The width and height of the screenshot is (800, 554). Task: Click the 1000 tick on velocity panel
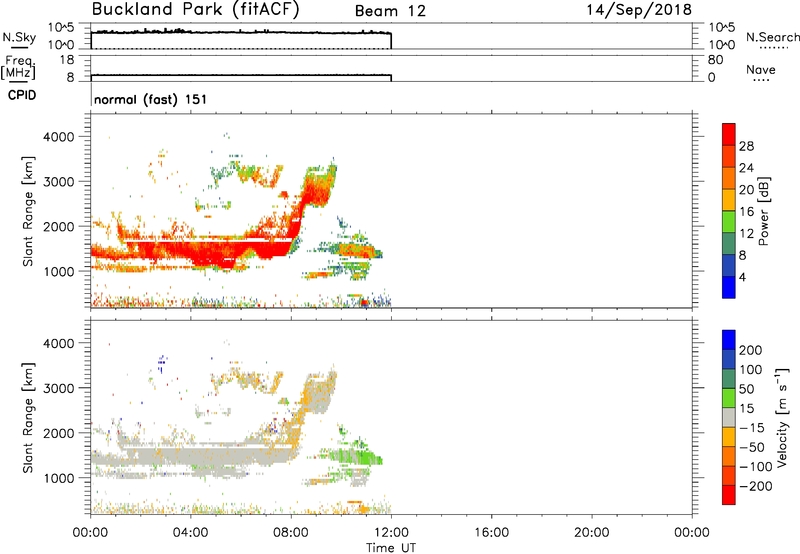tap(59, 478)
